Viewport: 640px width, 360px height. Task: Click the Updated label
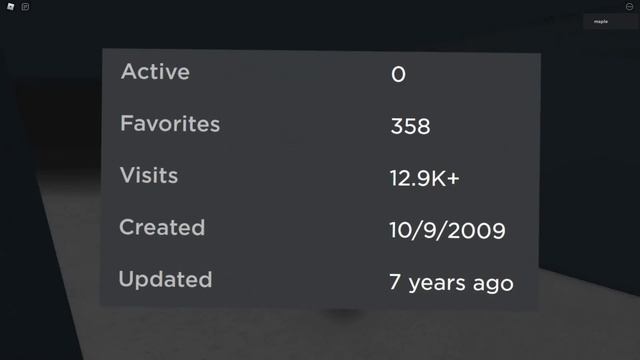(165, 280)
